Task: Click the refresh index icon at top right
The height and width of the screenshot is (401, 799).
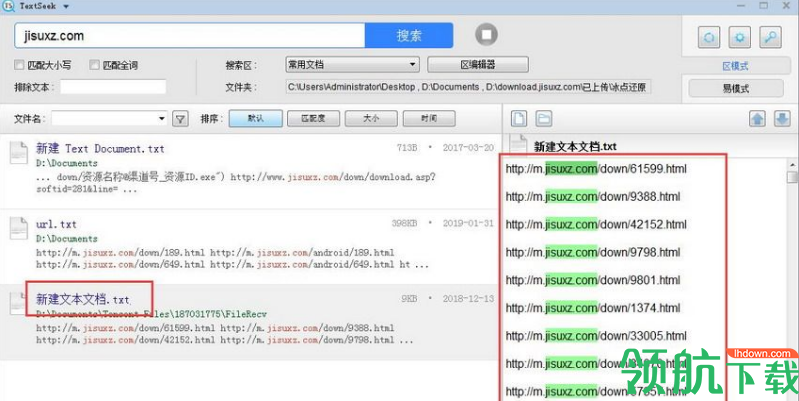Action: (x=709, y=37)
